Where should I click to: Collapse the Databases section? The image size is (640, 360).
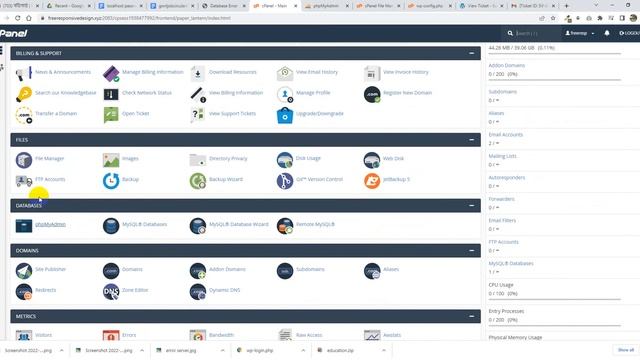[471, 205]
